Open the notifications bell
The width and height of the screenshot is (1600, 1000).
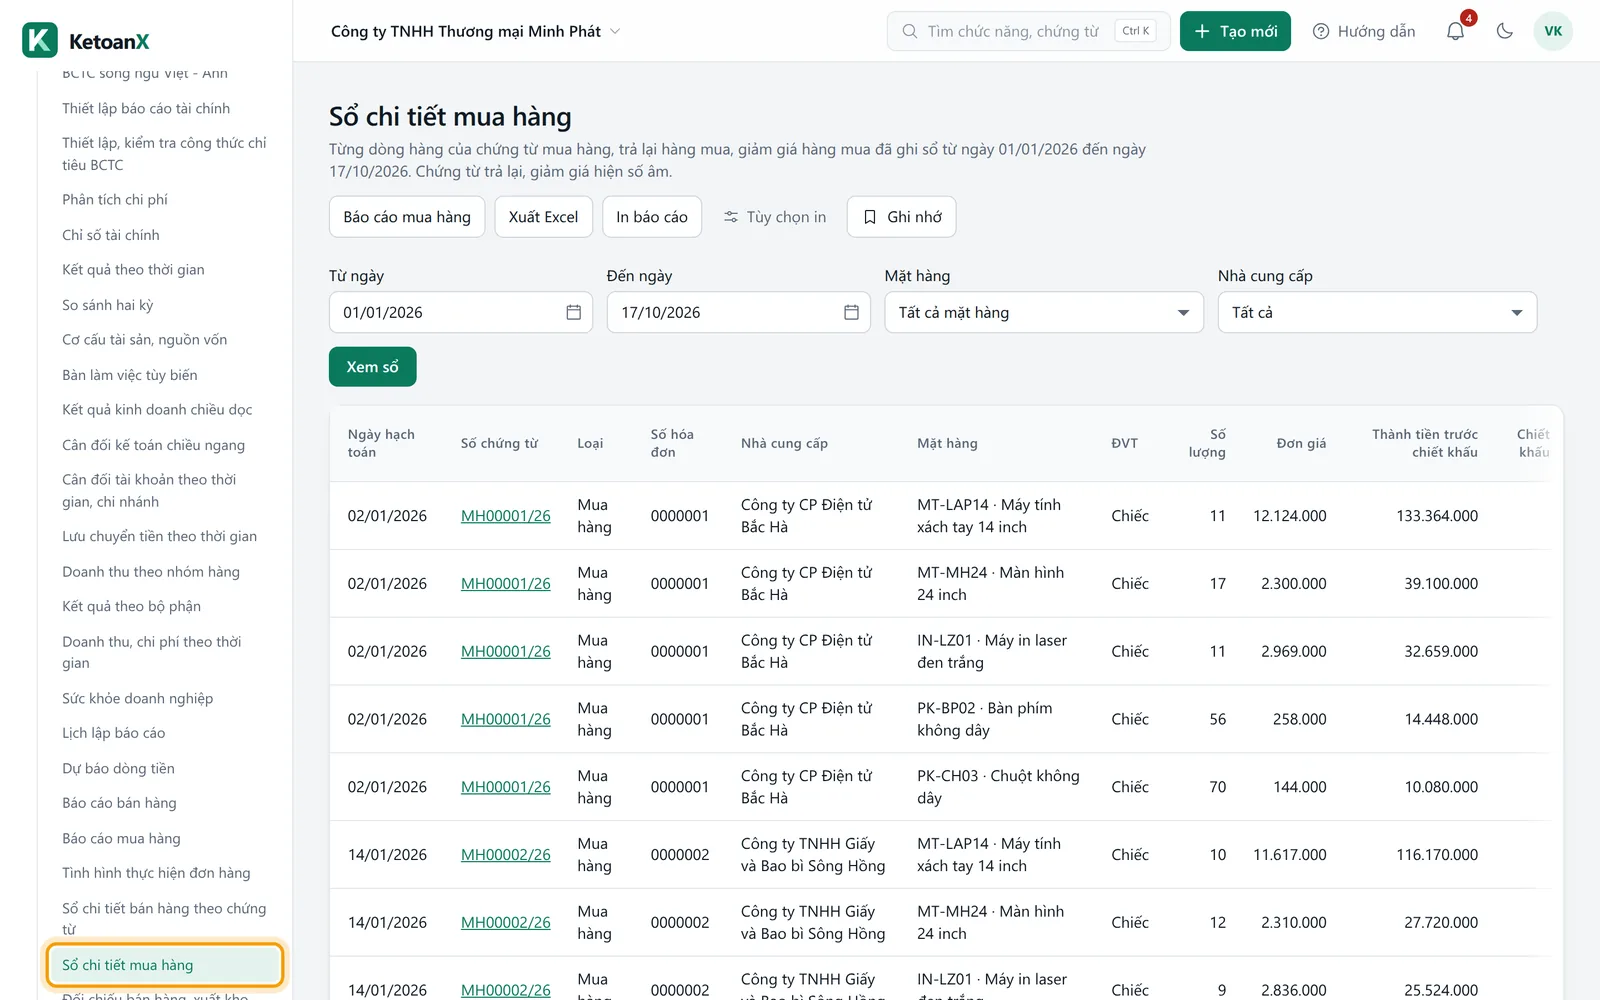[x=1456, y=31]
